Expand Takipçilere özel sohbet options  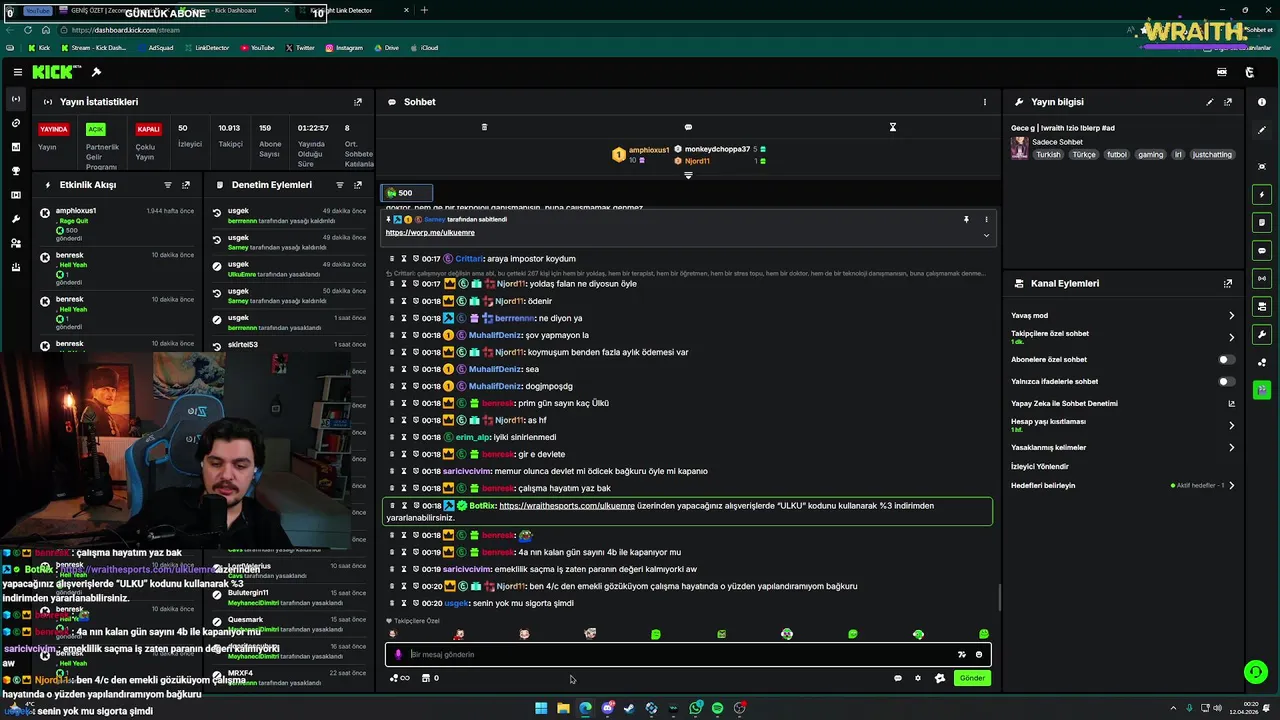click(x=1231, y=338)
